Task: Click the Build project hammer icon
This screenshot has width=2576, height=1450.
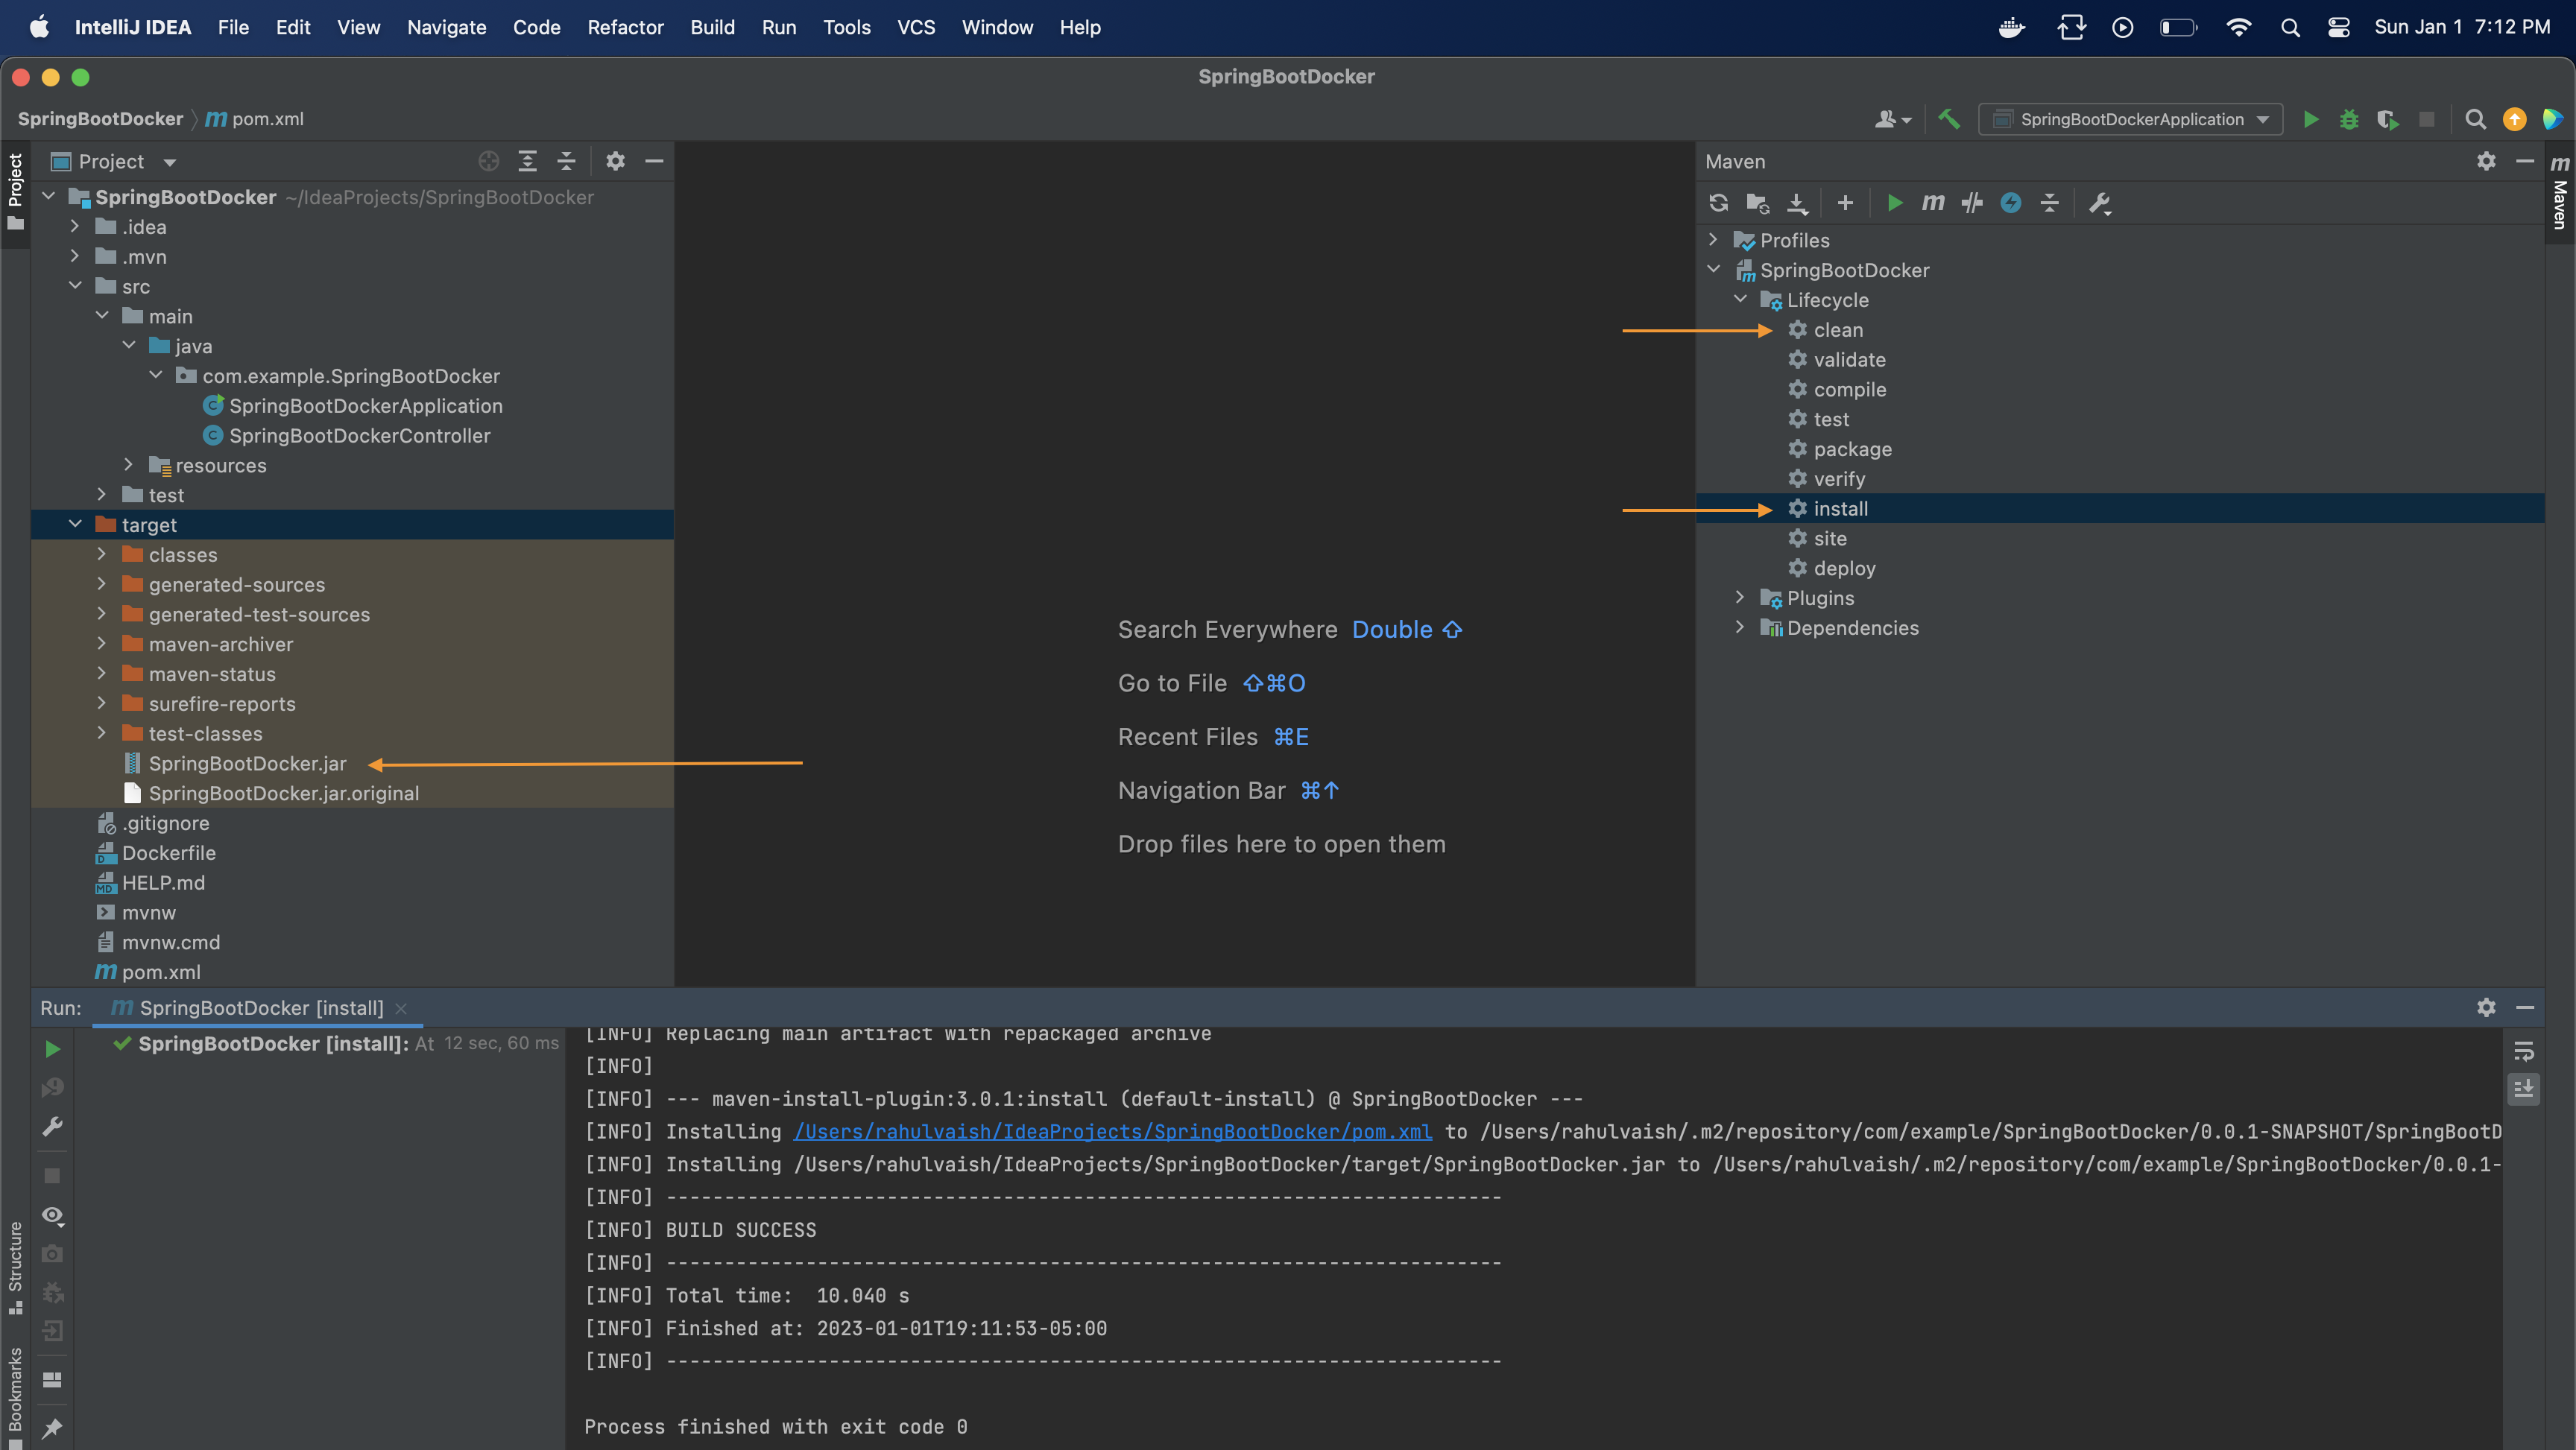Action: tap(1948, 119)
